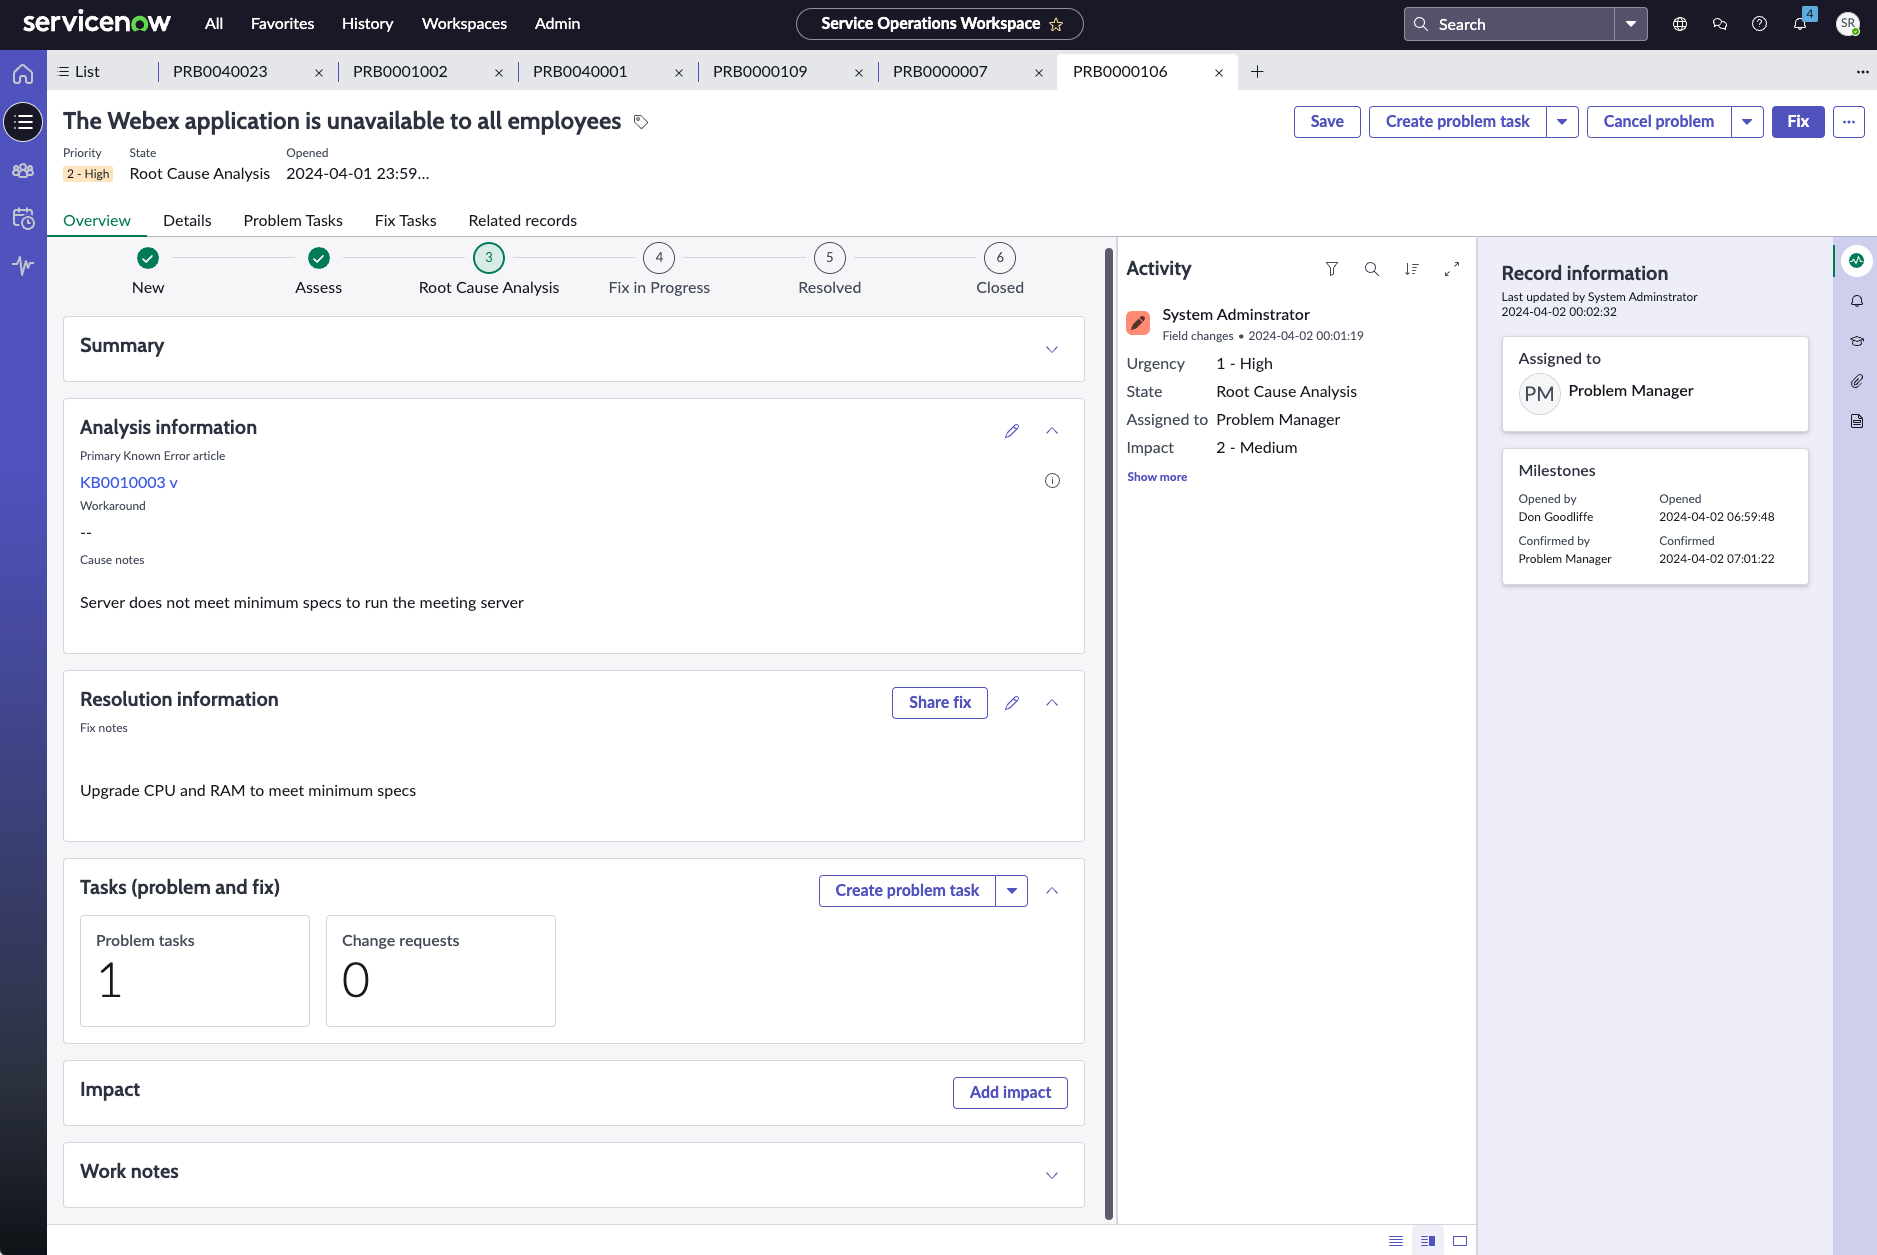Click the tag icon next to problem title

(x=641, y=122)
